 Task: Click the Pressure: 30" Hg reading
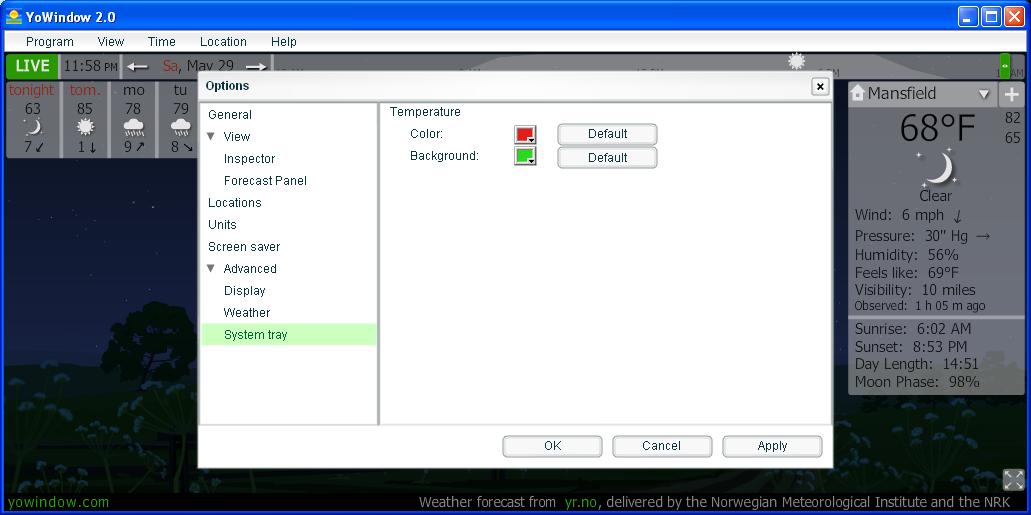922,236
